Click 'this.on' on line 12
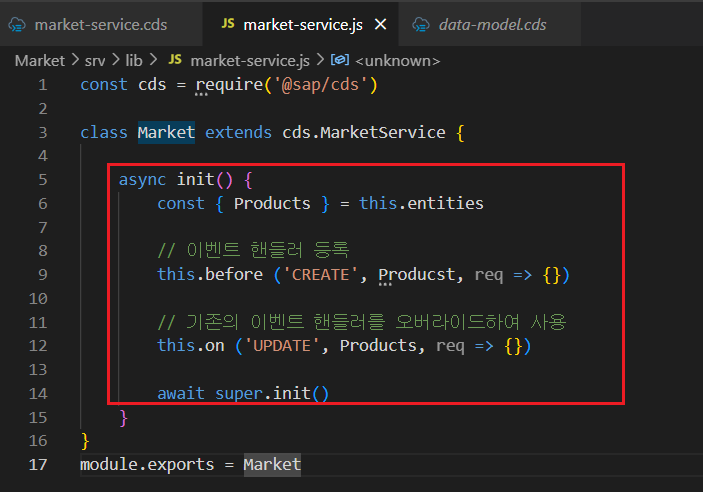Screen dimensions: 703x492 pos(191,346)
